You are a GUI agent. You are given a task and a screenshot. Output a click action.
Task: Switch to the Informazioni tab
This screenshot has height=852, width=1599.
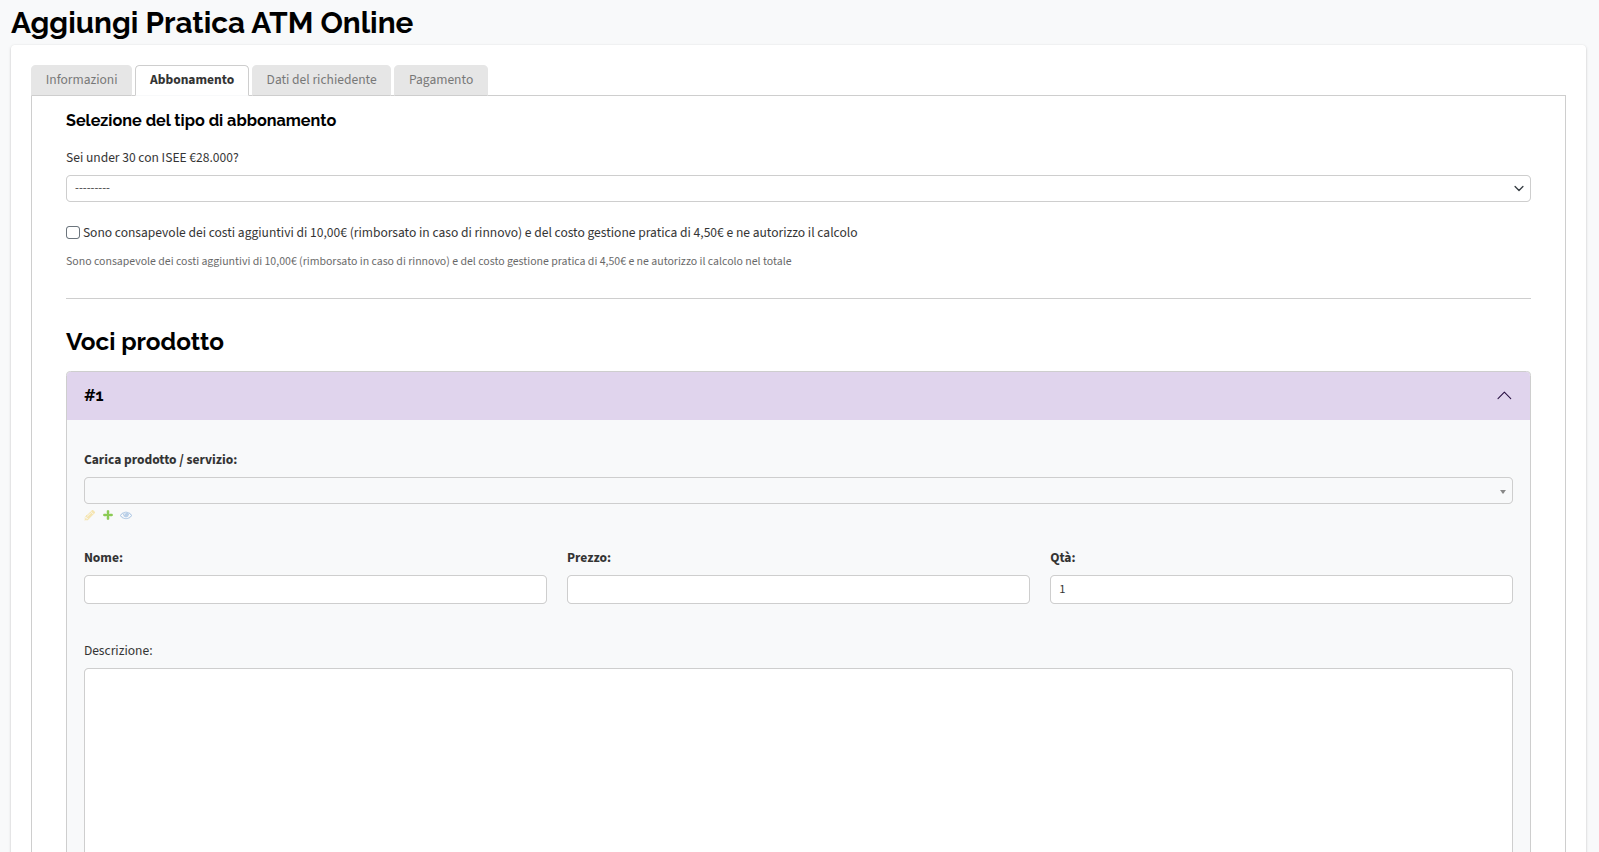tap(81, 80)
